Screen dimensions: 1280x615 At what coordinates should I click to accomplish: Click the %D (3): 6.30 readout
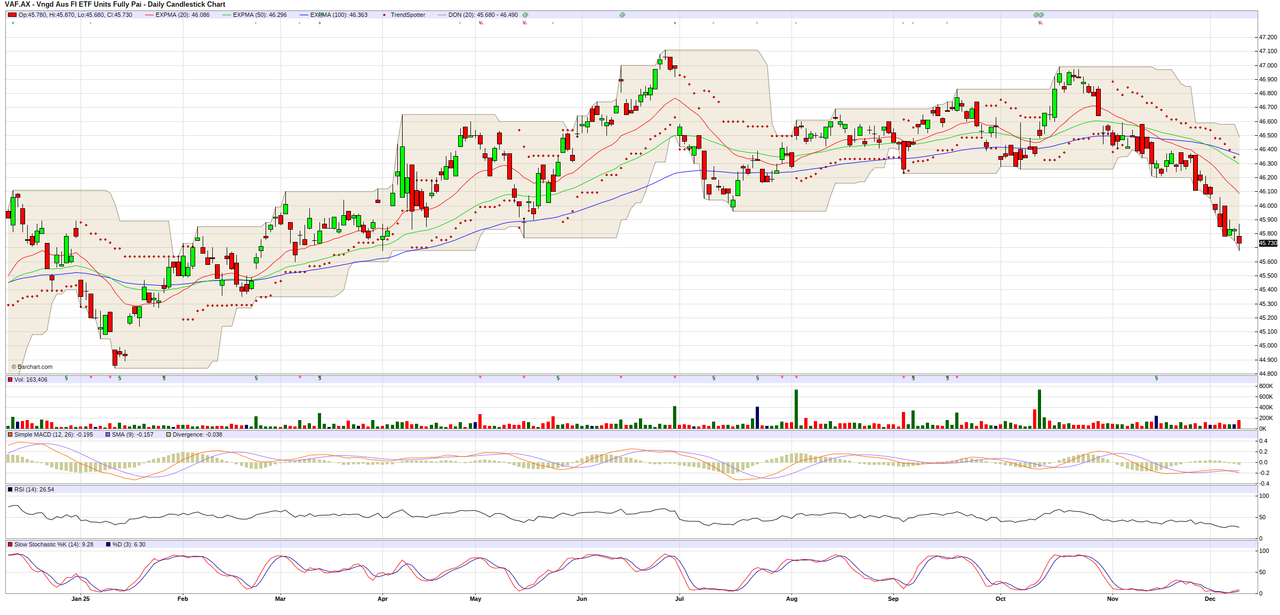130,545
